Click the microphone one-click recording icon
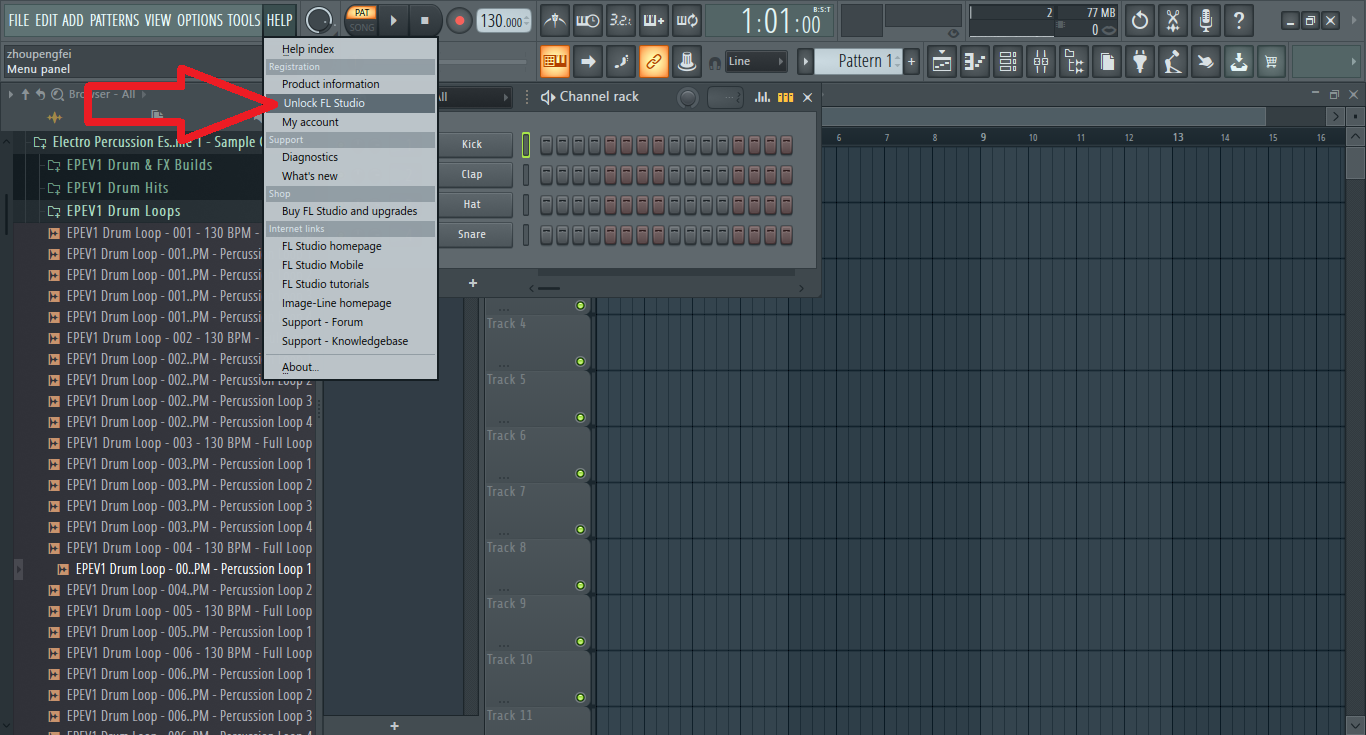Viewport: 1366px width, 735px height. point(1206,20)
